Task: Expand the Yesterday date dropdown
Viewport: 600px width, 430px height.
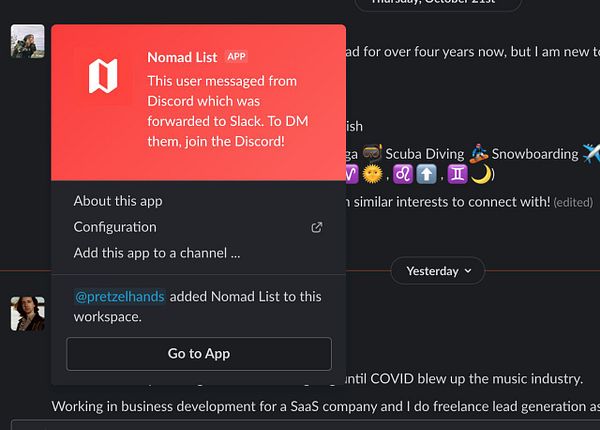Action: pyautogui.click(x=438, y=271)
